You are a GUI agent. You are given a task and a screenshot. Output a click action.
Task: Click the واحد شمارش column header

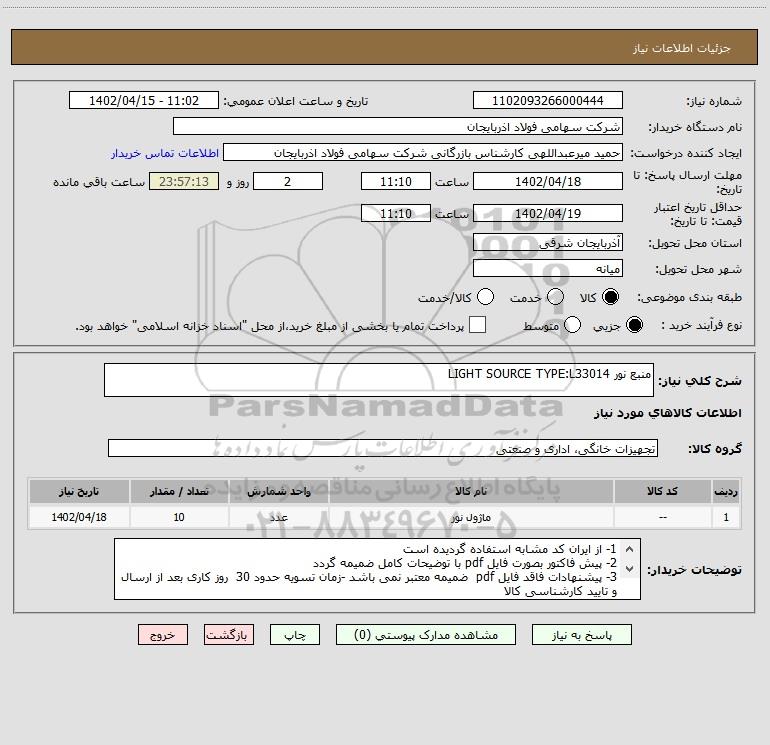coord(278,491)
